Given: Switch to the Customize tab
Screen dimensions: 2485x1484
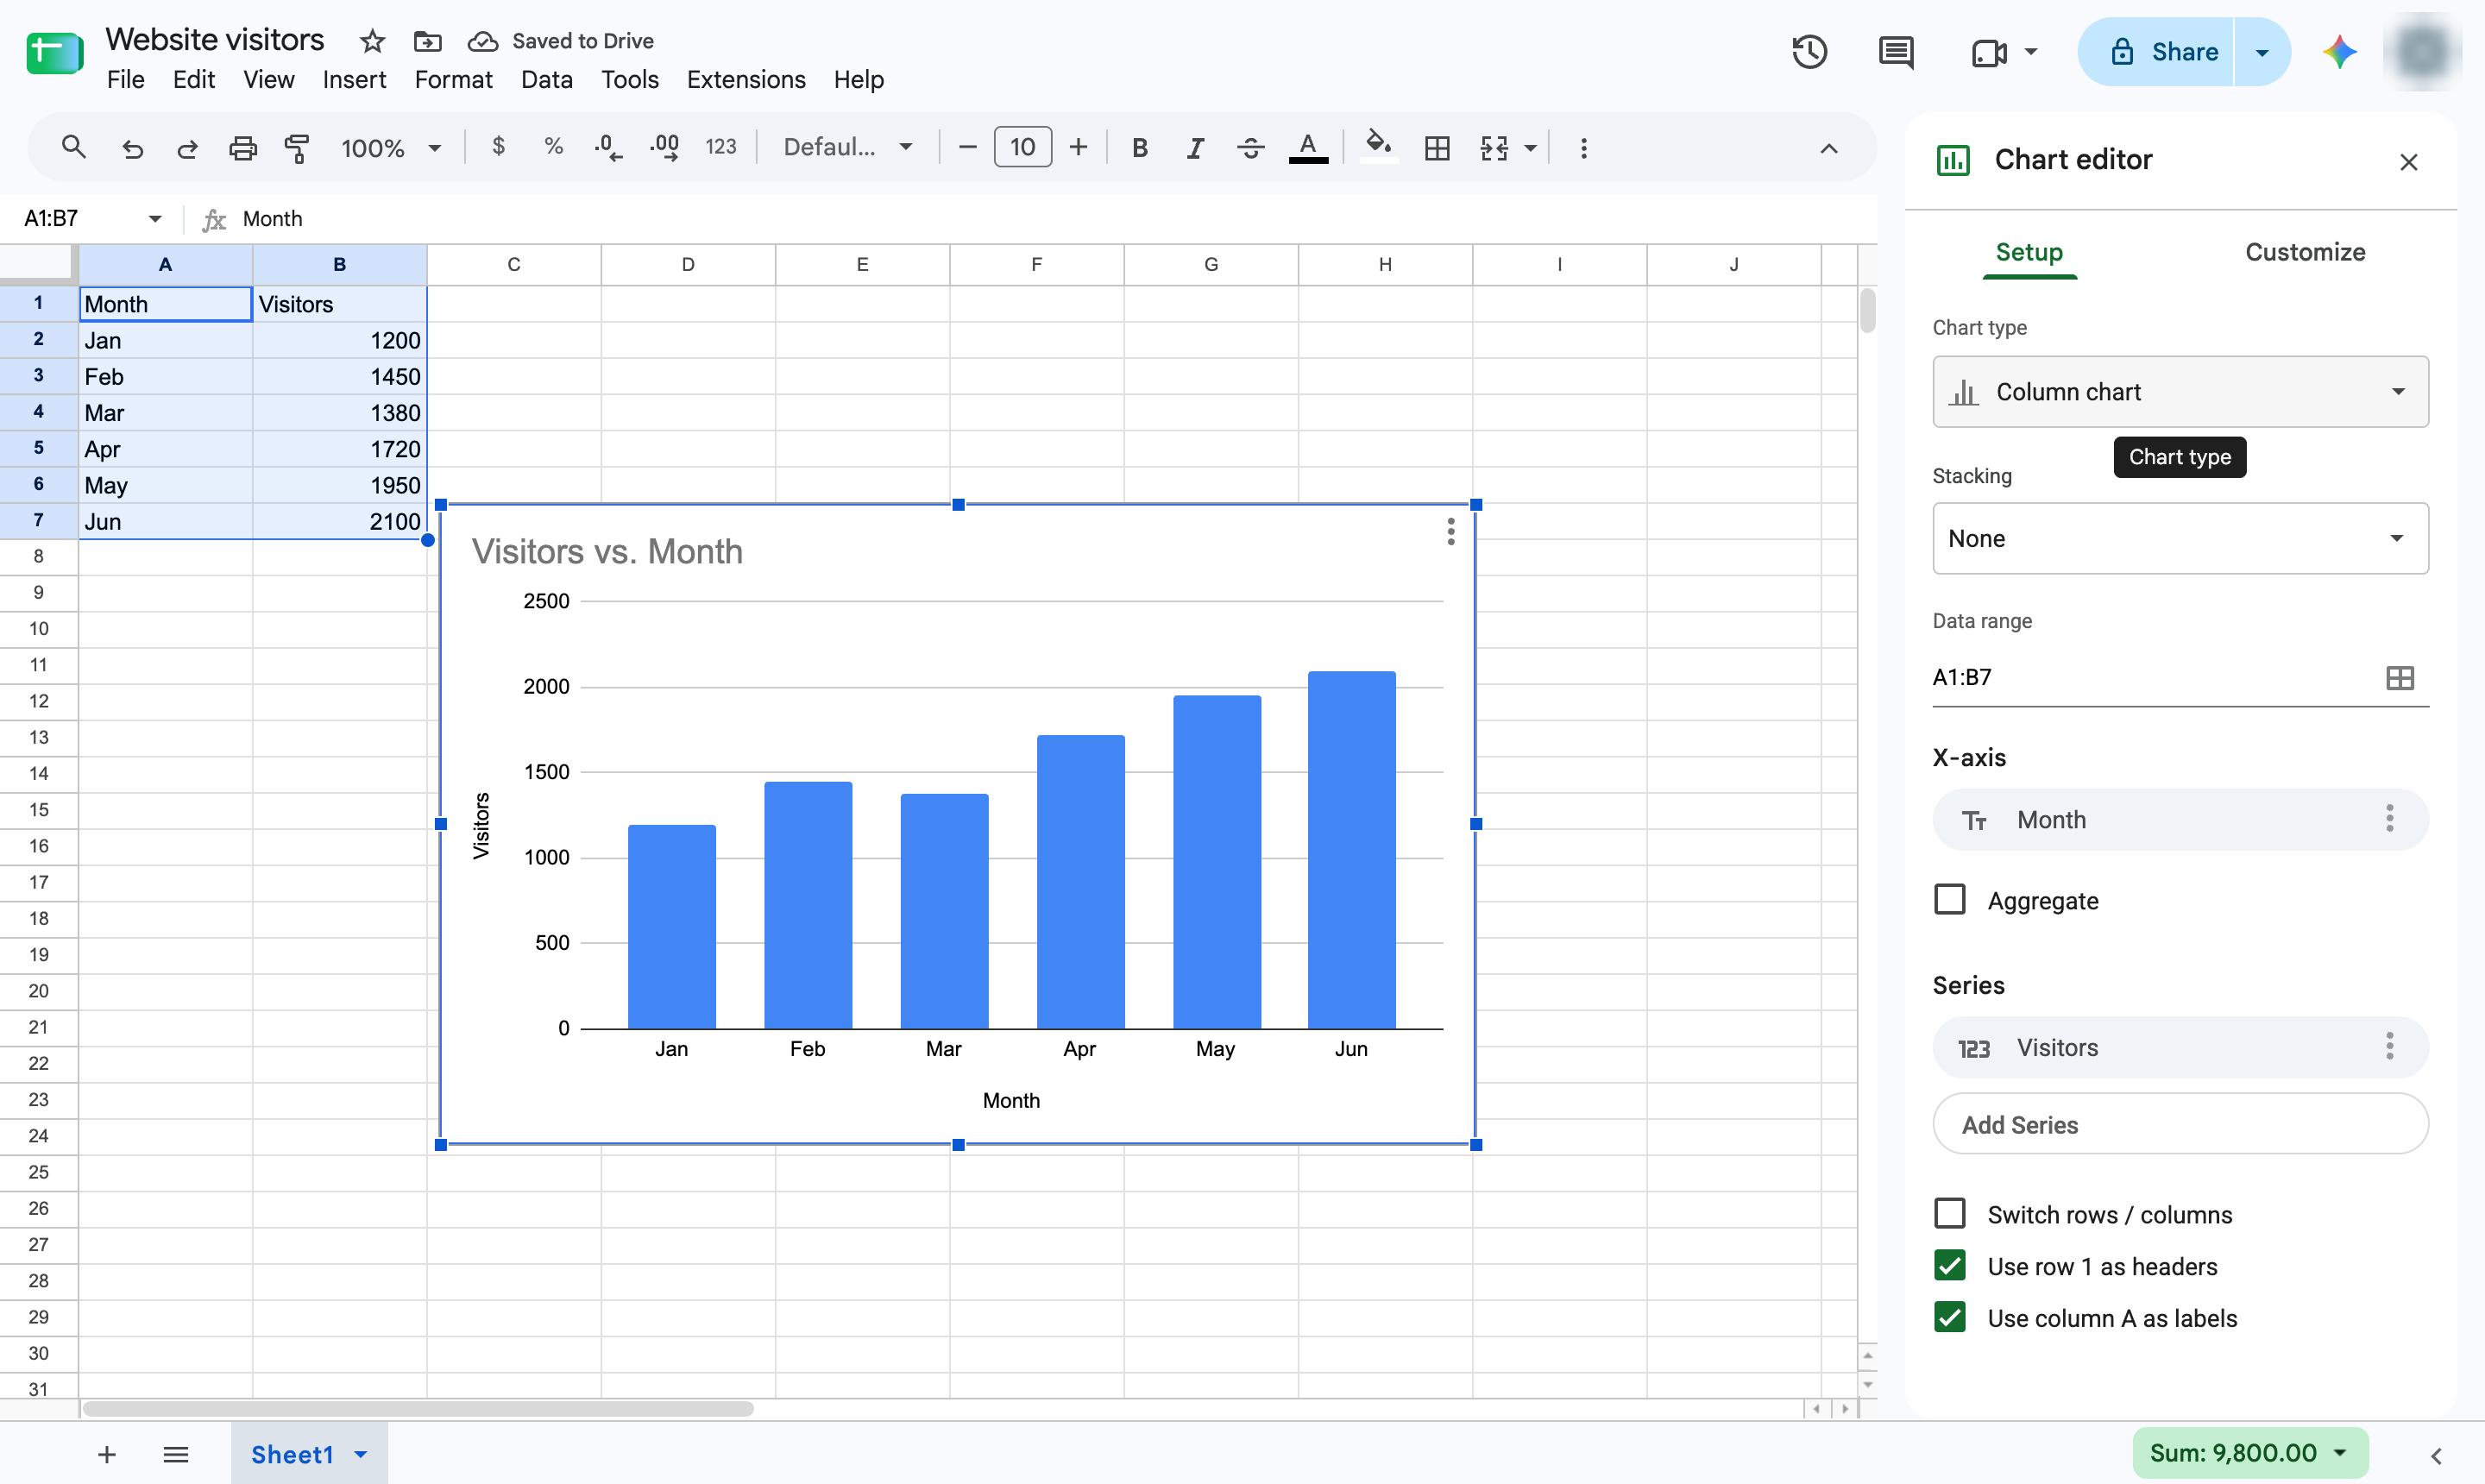Looking at the screenshot, I should click(x=2305, y=252).
